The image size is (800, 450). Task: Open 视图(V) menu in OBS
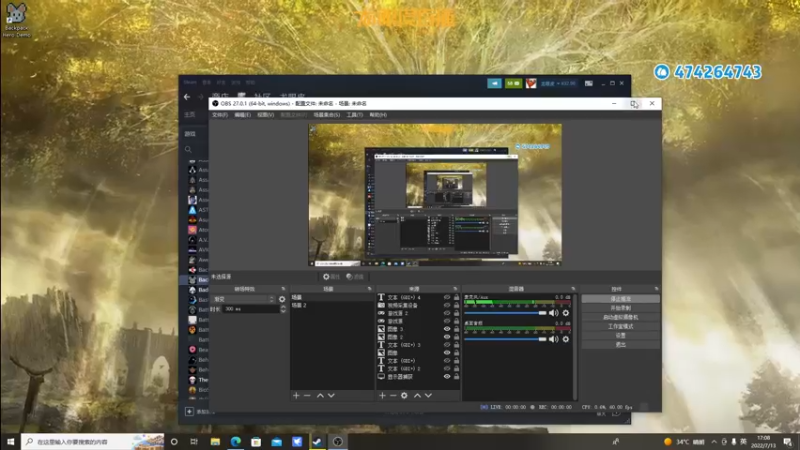click(265, 115)
